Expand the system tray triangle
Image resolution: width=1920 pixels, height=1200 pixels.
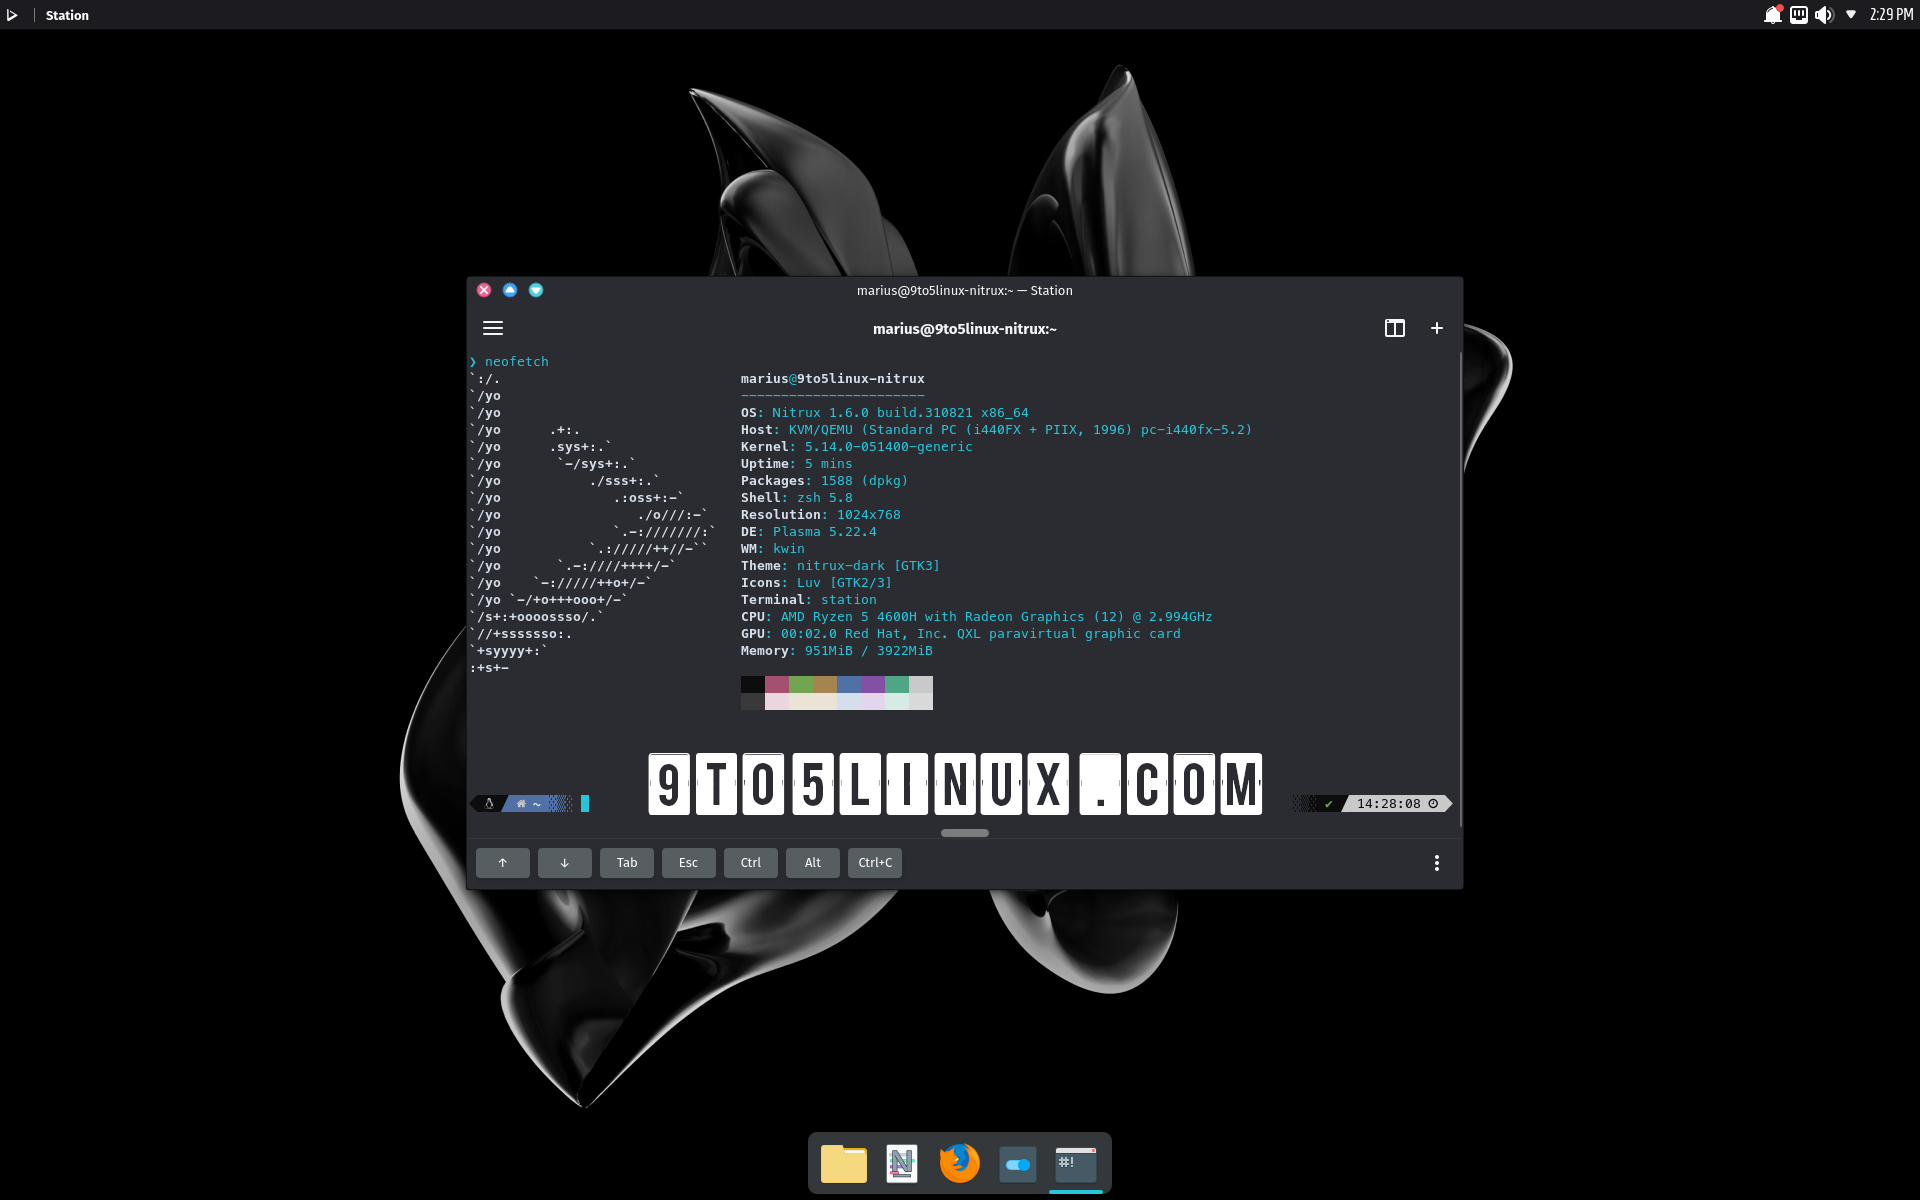coord(1851,15)
